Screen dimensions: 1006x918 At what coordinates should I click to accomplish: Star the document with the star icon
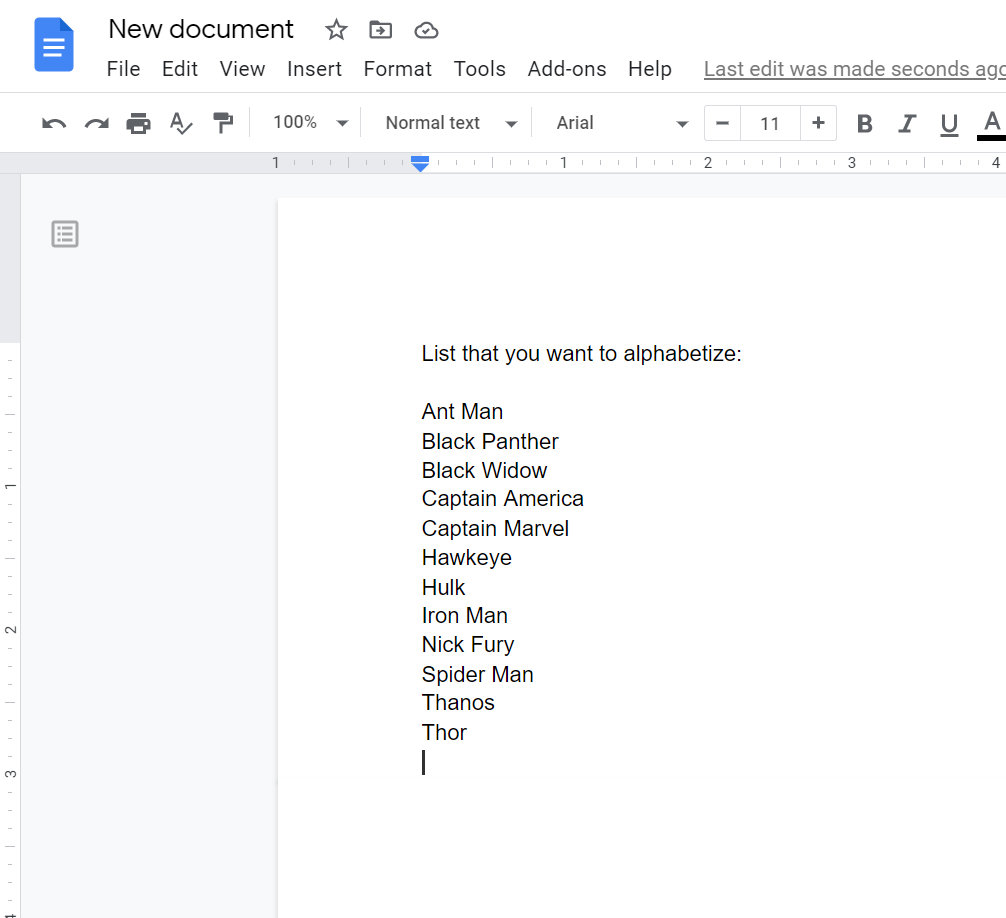[x=336, y=30]
